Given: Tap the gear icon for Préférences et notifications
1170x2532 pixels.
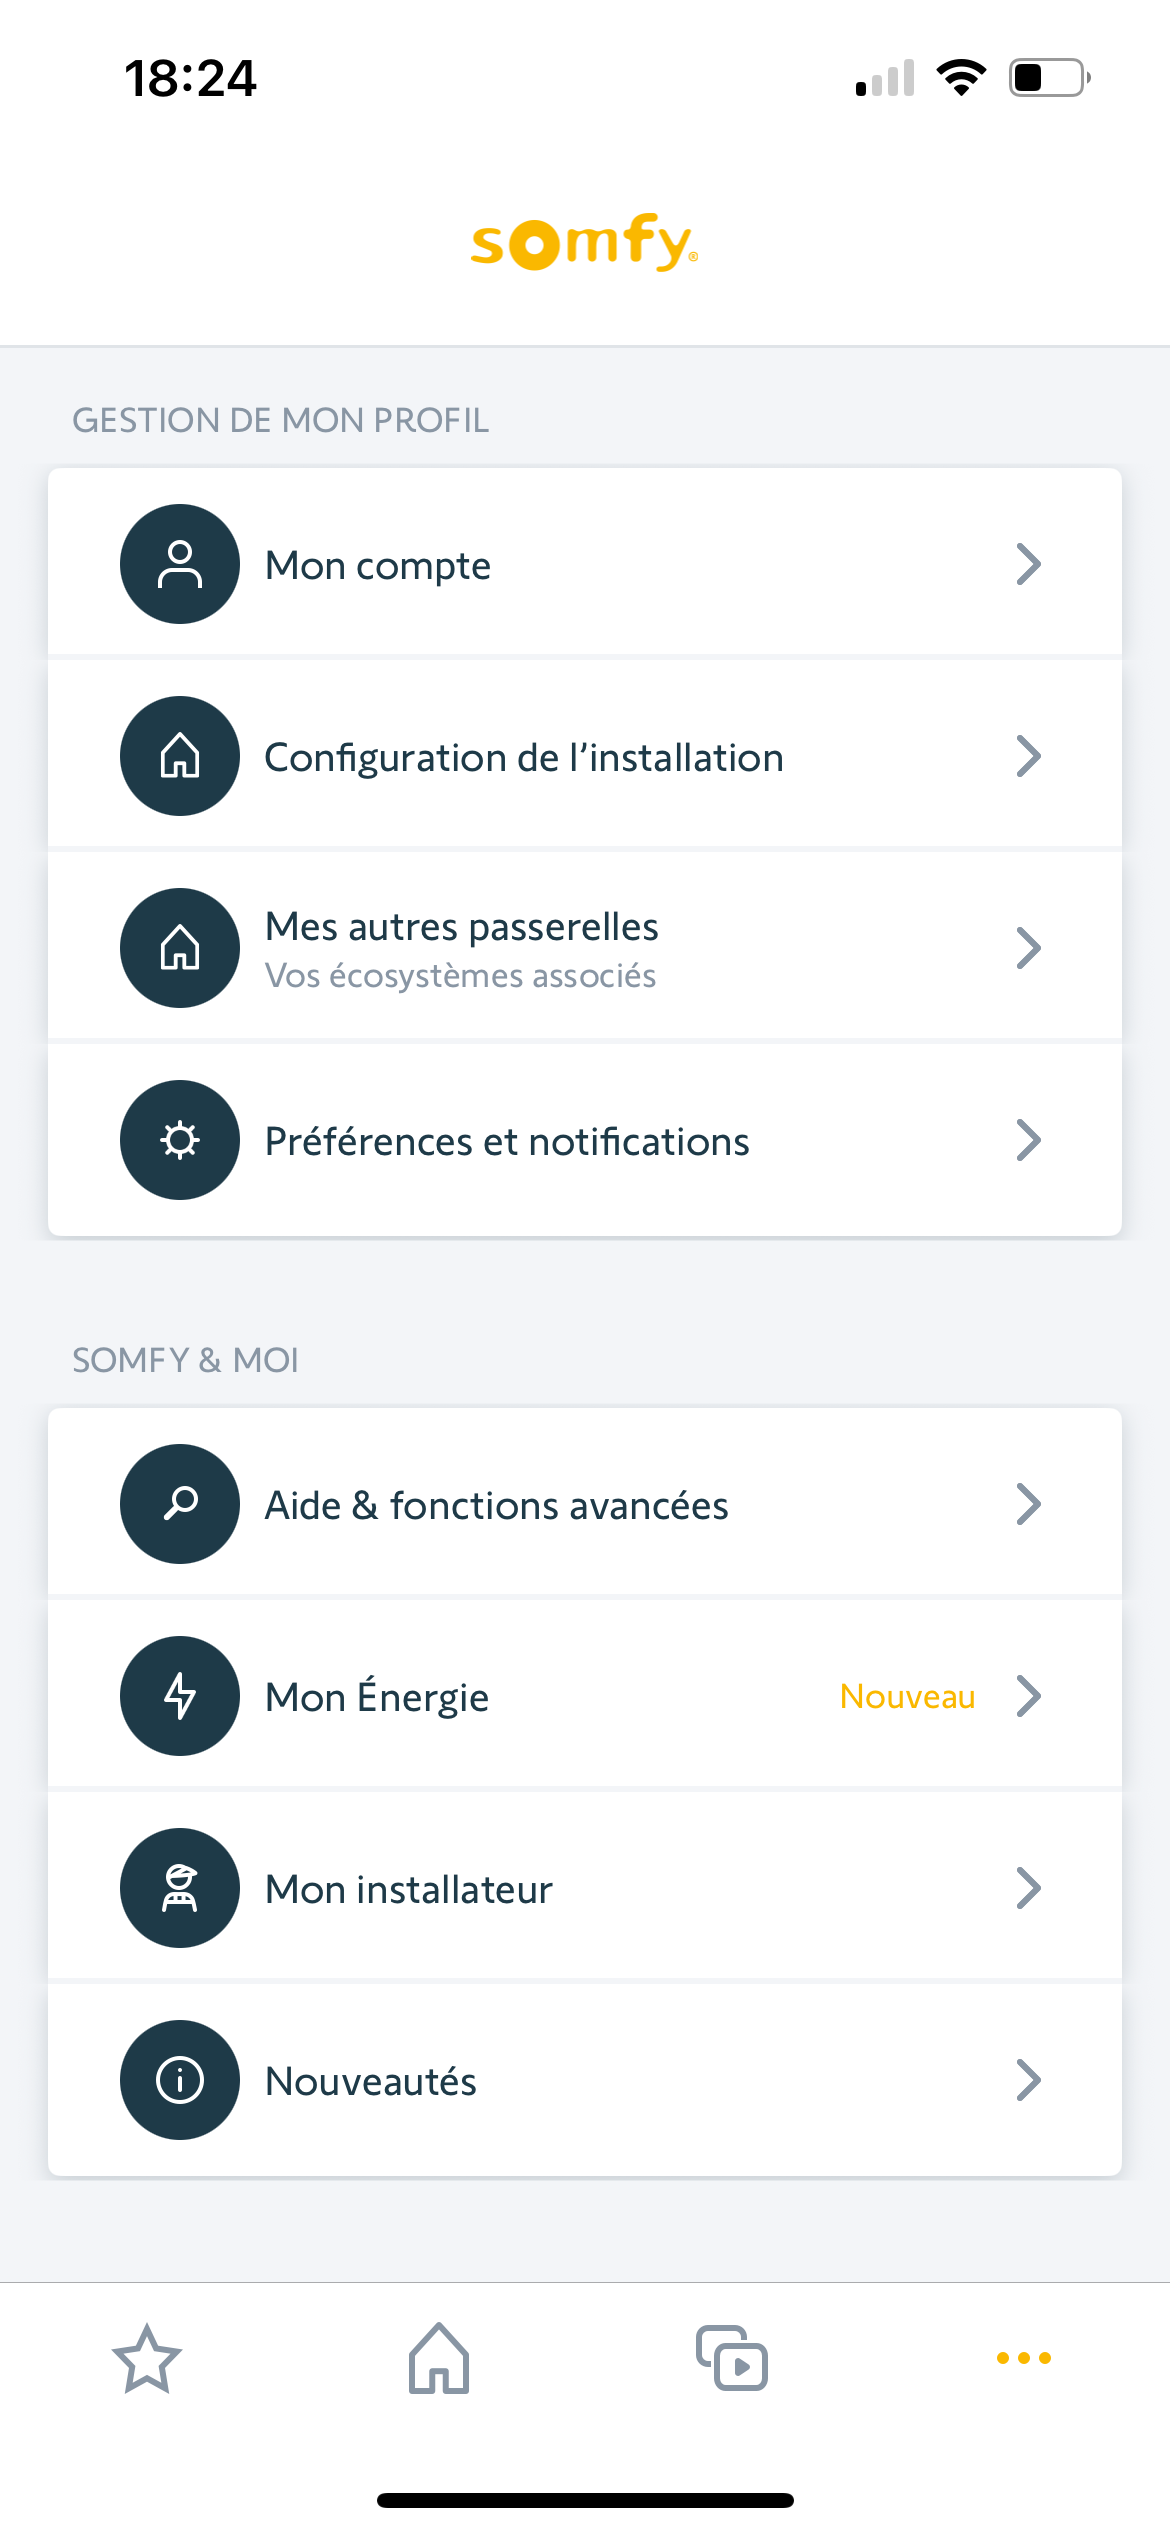Looking at the screenshot, I should [180, 1140].
